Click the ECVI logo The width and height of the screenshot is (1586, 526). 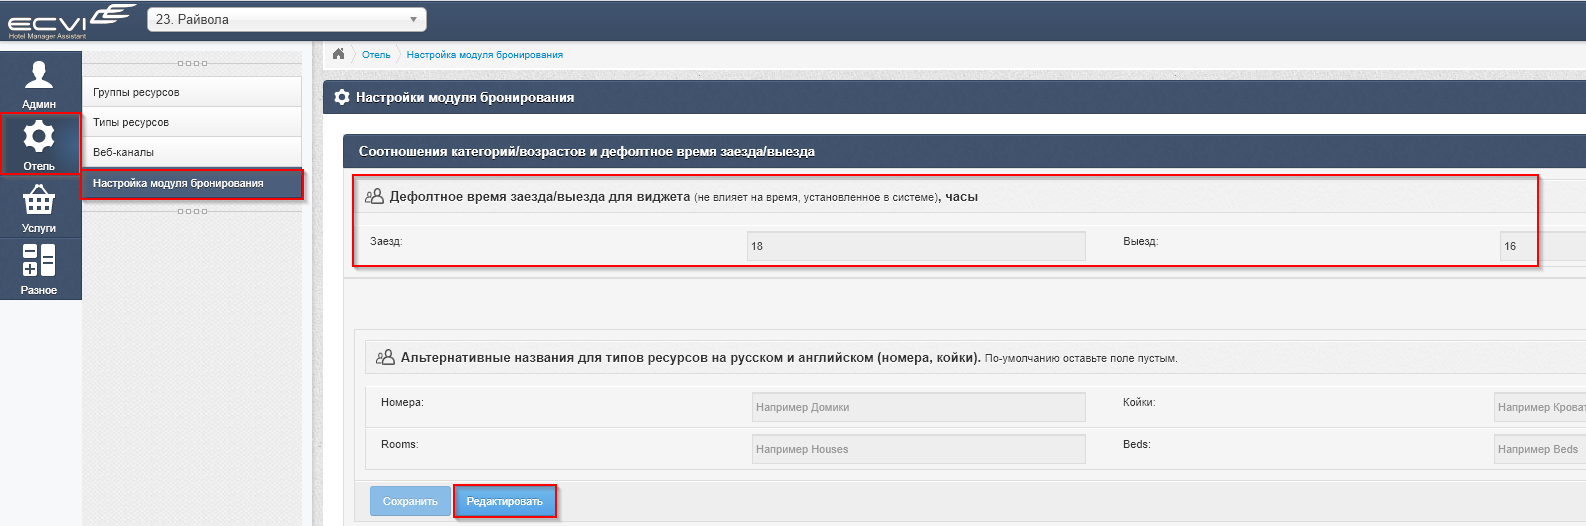click(x=70, y=20)
